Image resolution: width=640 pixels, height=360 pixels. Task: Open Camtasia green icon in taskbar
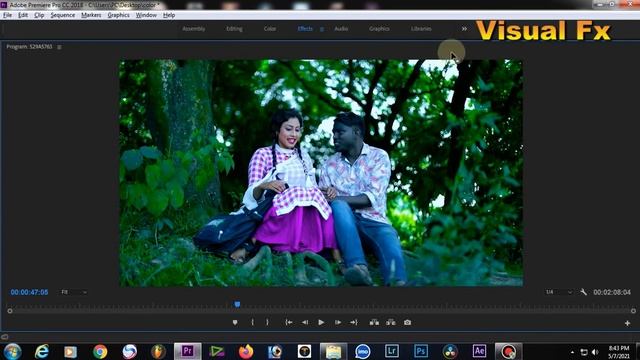coord(217,351)
